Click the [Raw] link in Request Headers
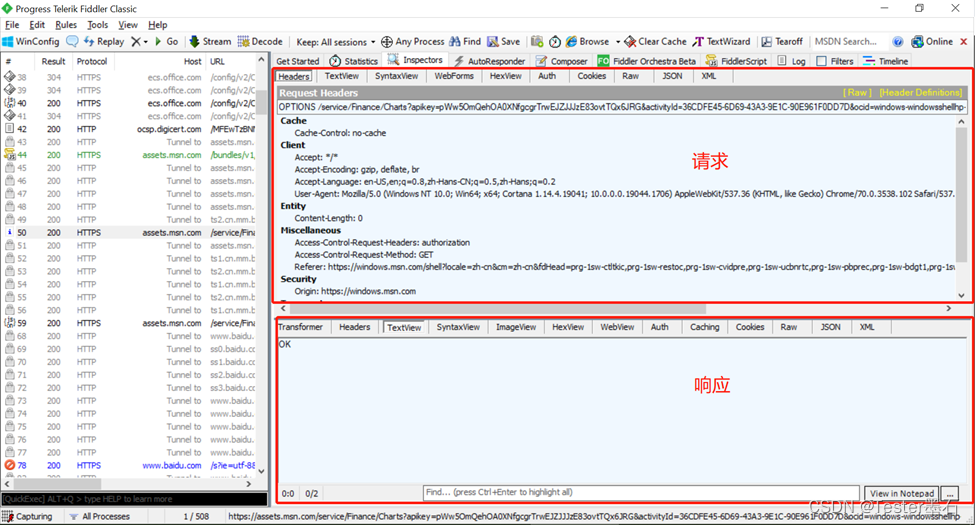The height and width of the screenshot is (525, 975). pyautogui.click(x=857, y=93)
